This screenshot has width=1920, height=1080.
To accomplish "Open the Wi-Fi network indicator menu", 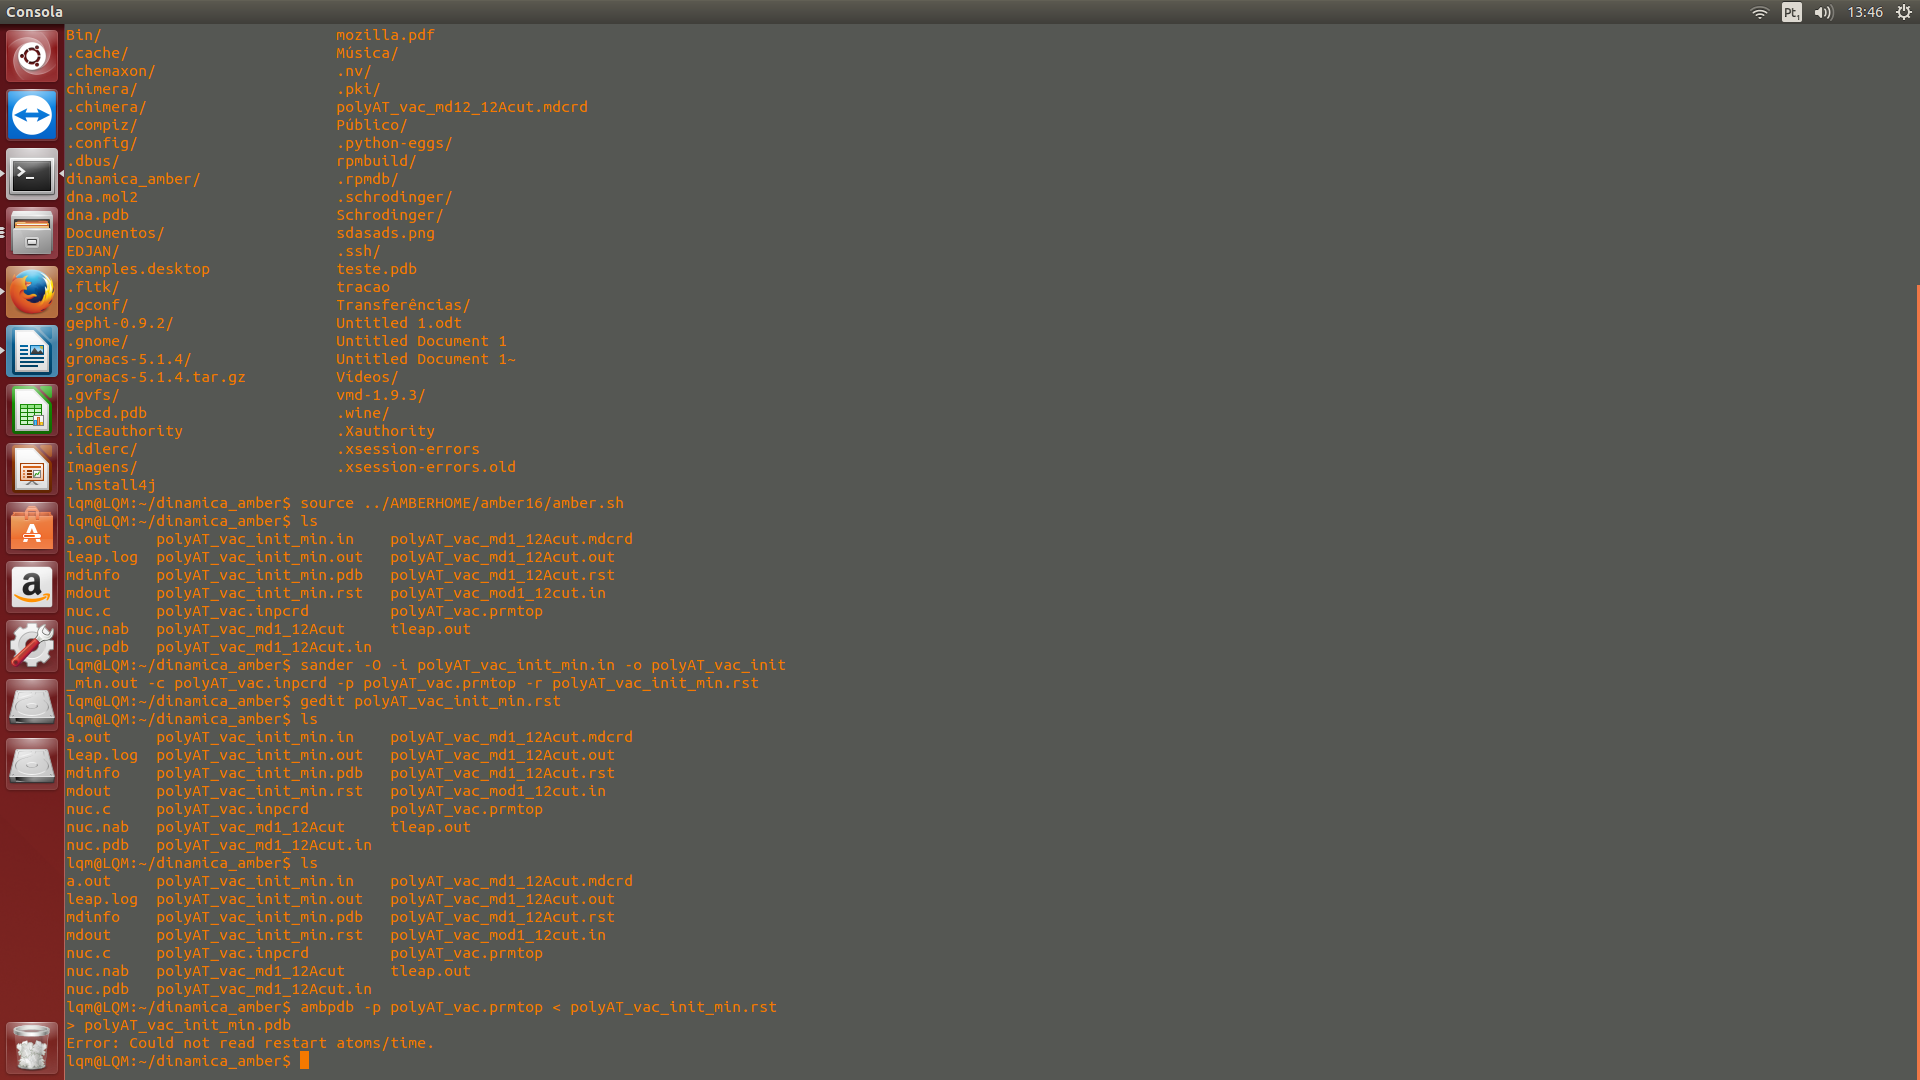I will pos(1760,12).
